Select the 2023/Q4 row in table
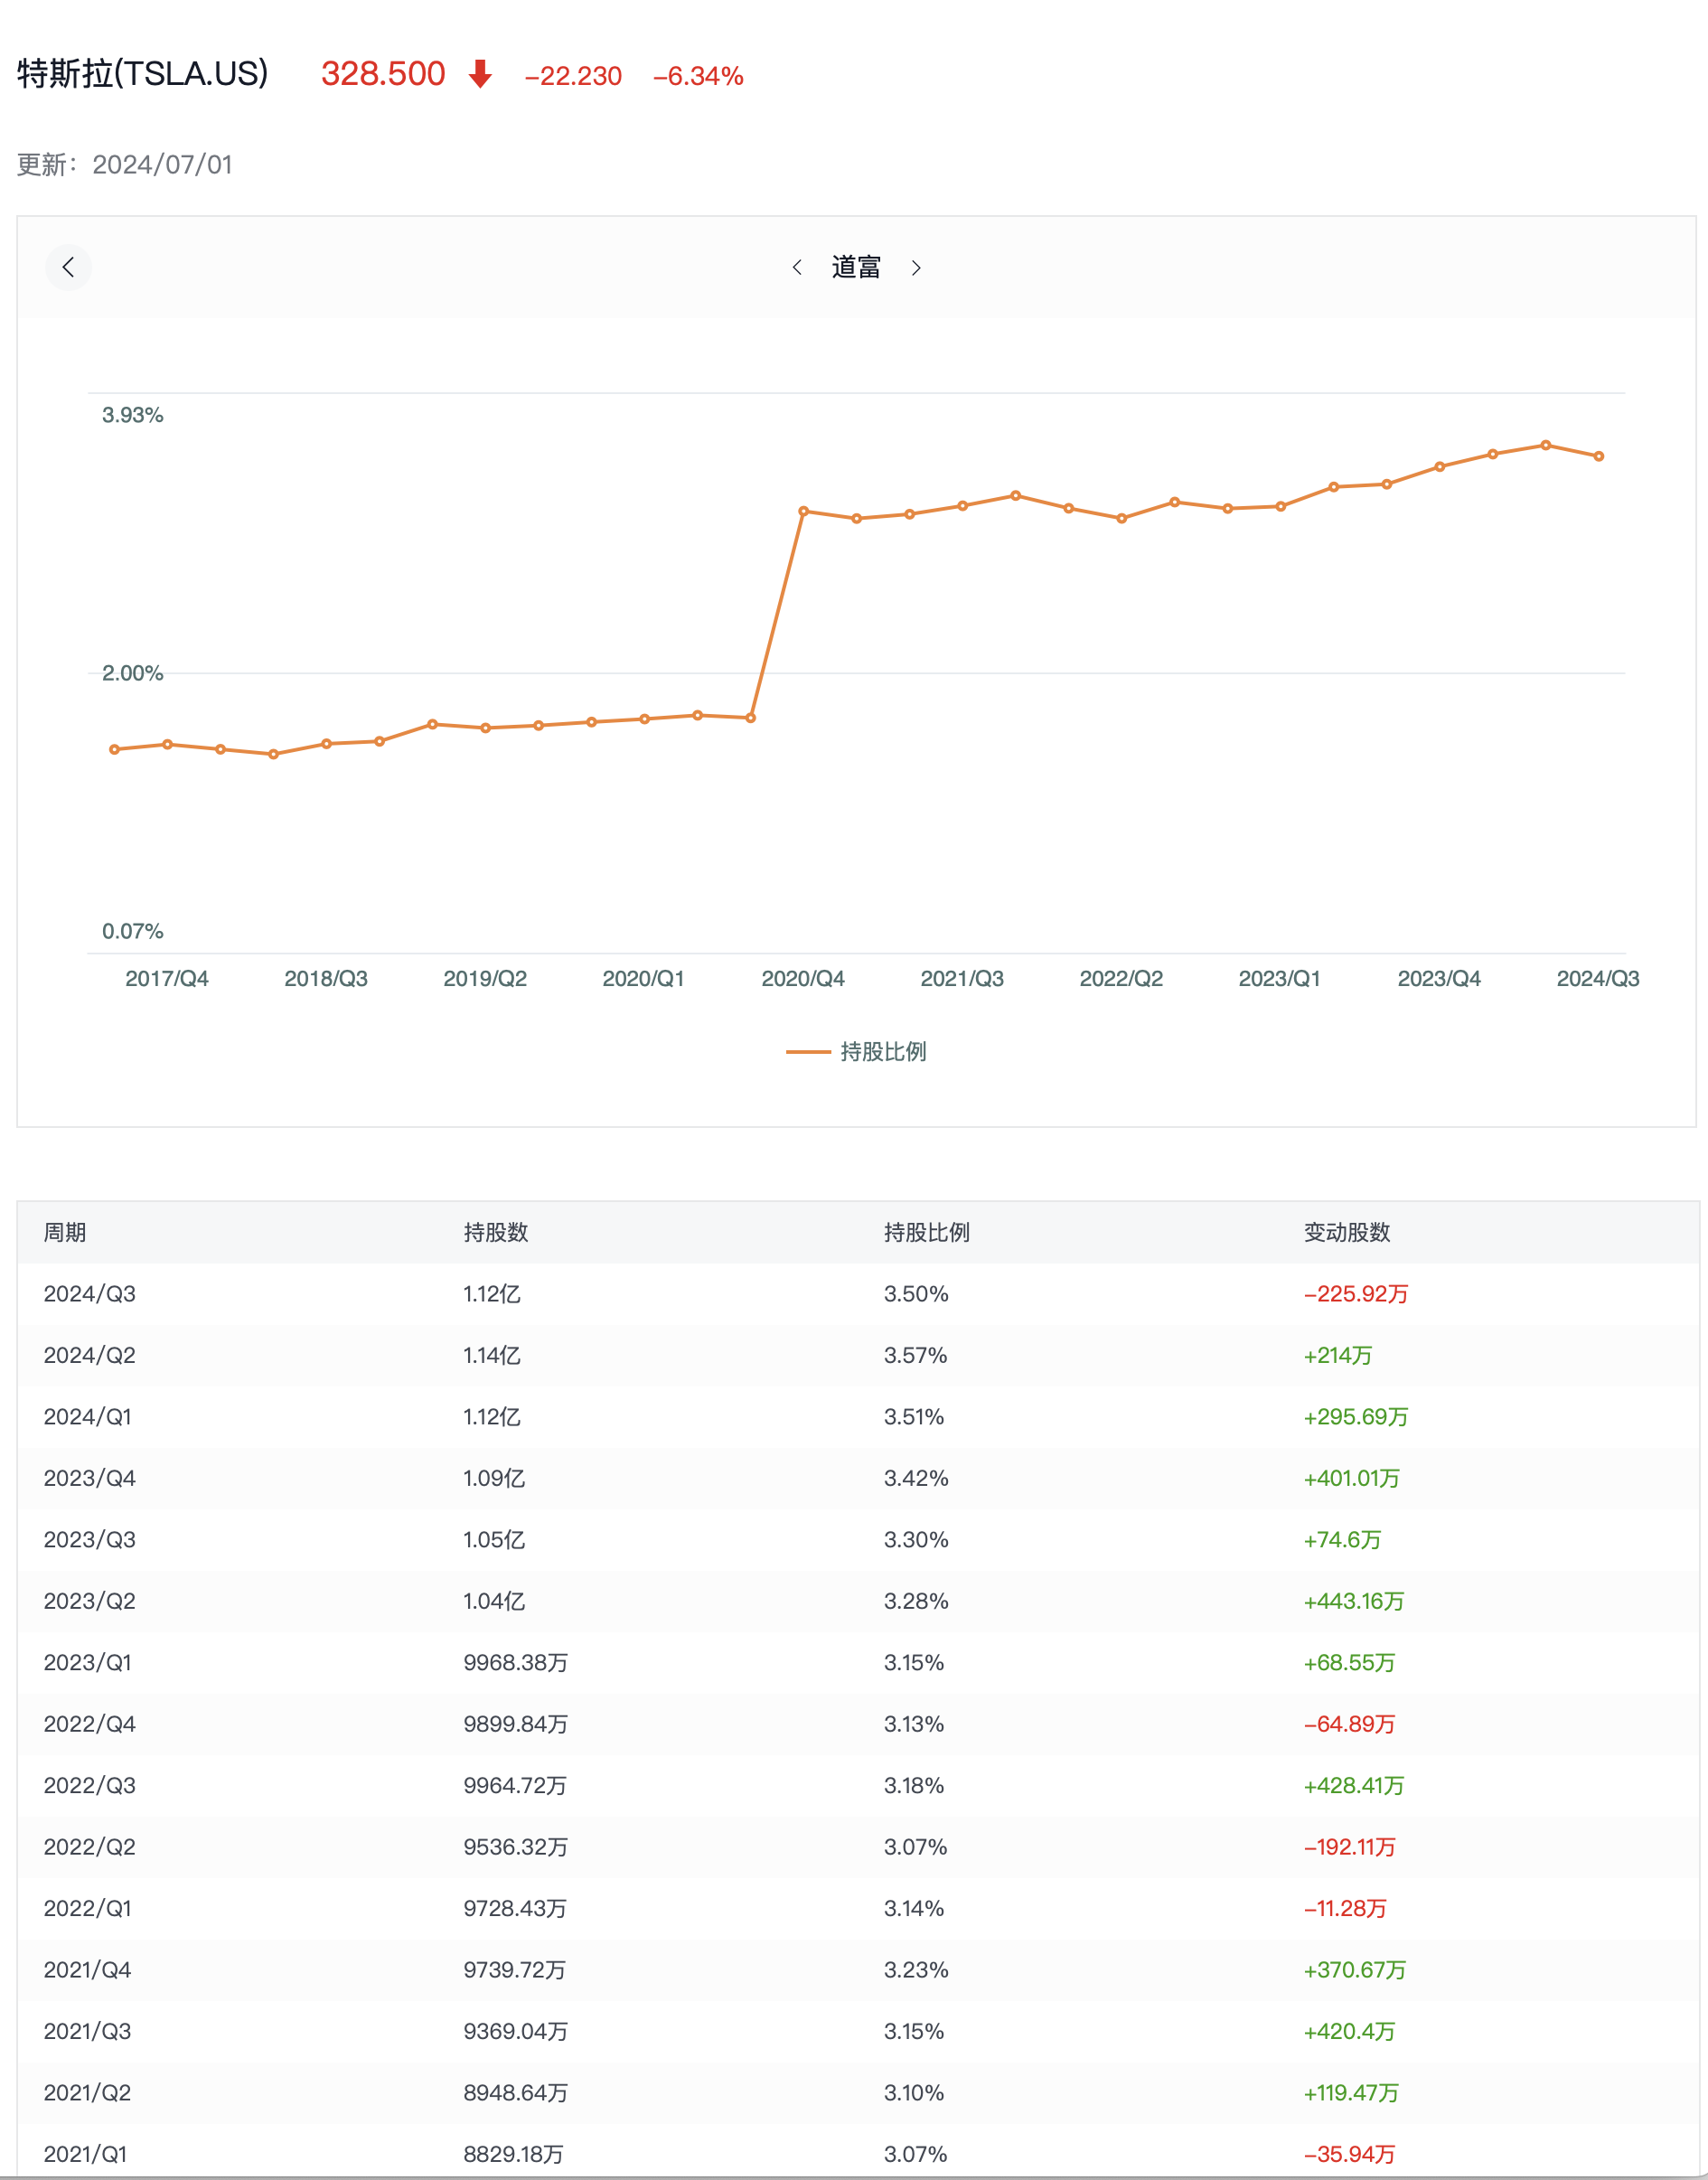1708x2180 pixels. point(858,1478)
